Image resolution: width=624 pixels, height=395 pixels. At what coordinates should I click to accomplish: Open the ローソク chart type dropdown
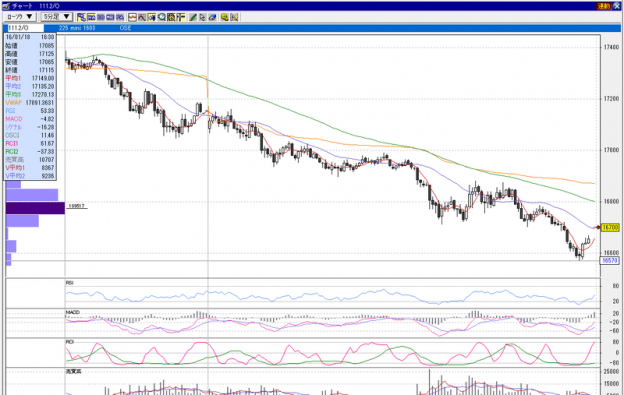(x=20, y=17)
